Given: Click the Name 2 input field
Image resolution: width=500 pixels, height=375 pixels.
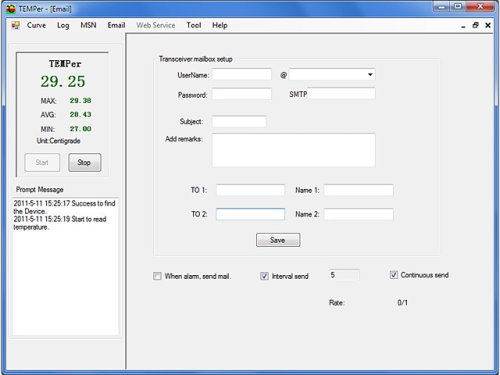Looking at the screenshot, I should 359,214.
